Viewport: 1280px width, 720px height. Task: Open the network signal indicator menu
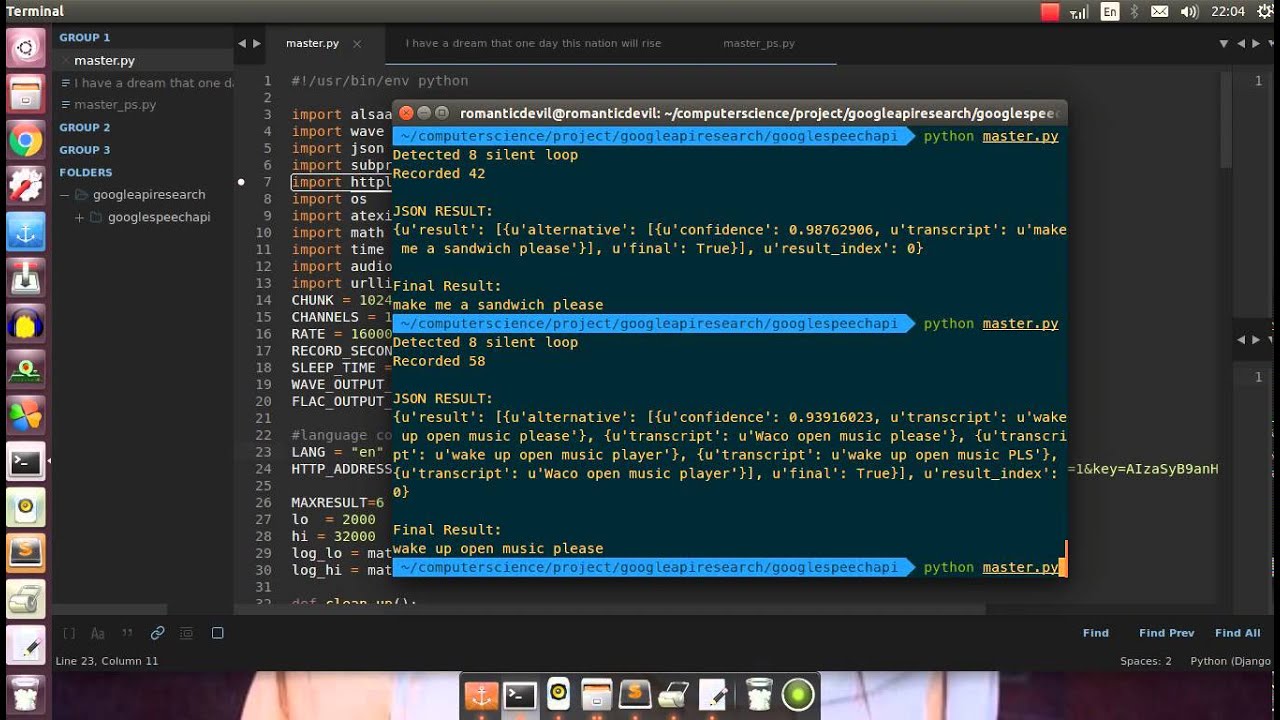[1079, 12]
